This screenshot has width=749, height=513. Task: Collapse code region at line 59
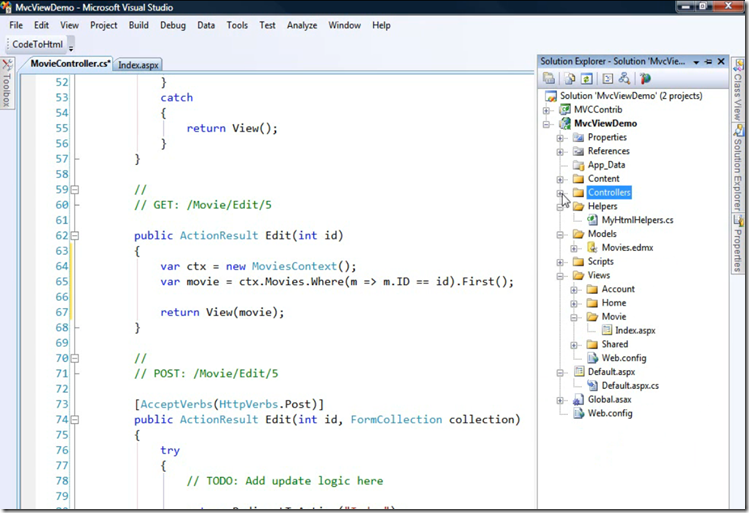point(75,190)
